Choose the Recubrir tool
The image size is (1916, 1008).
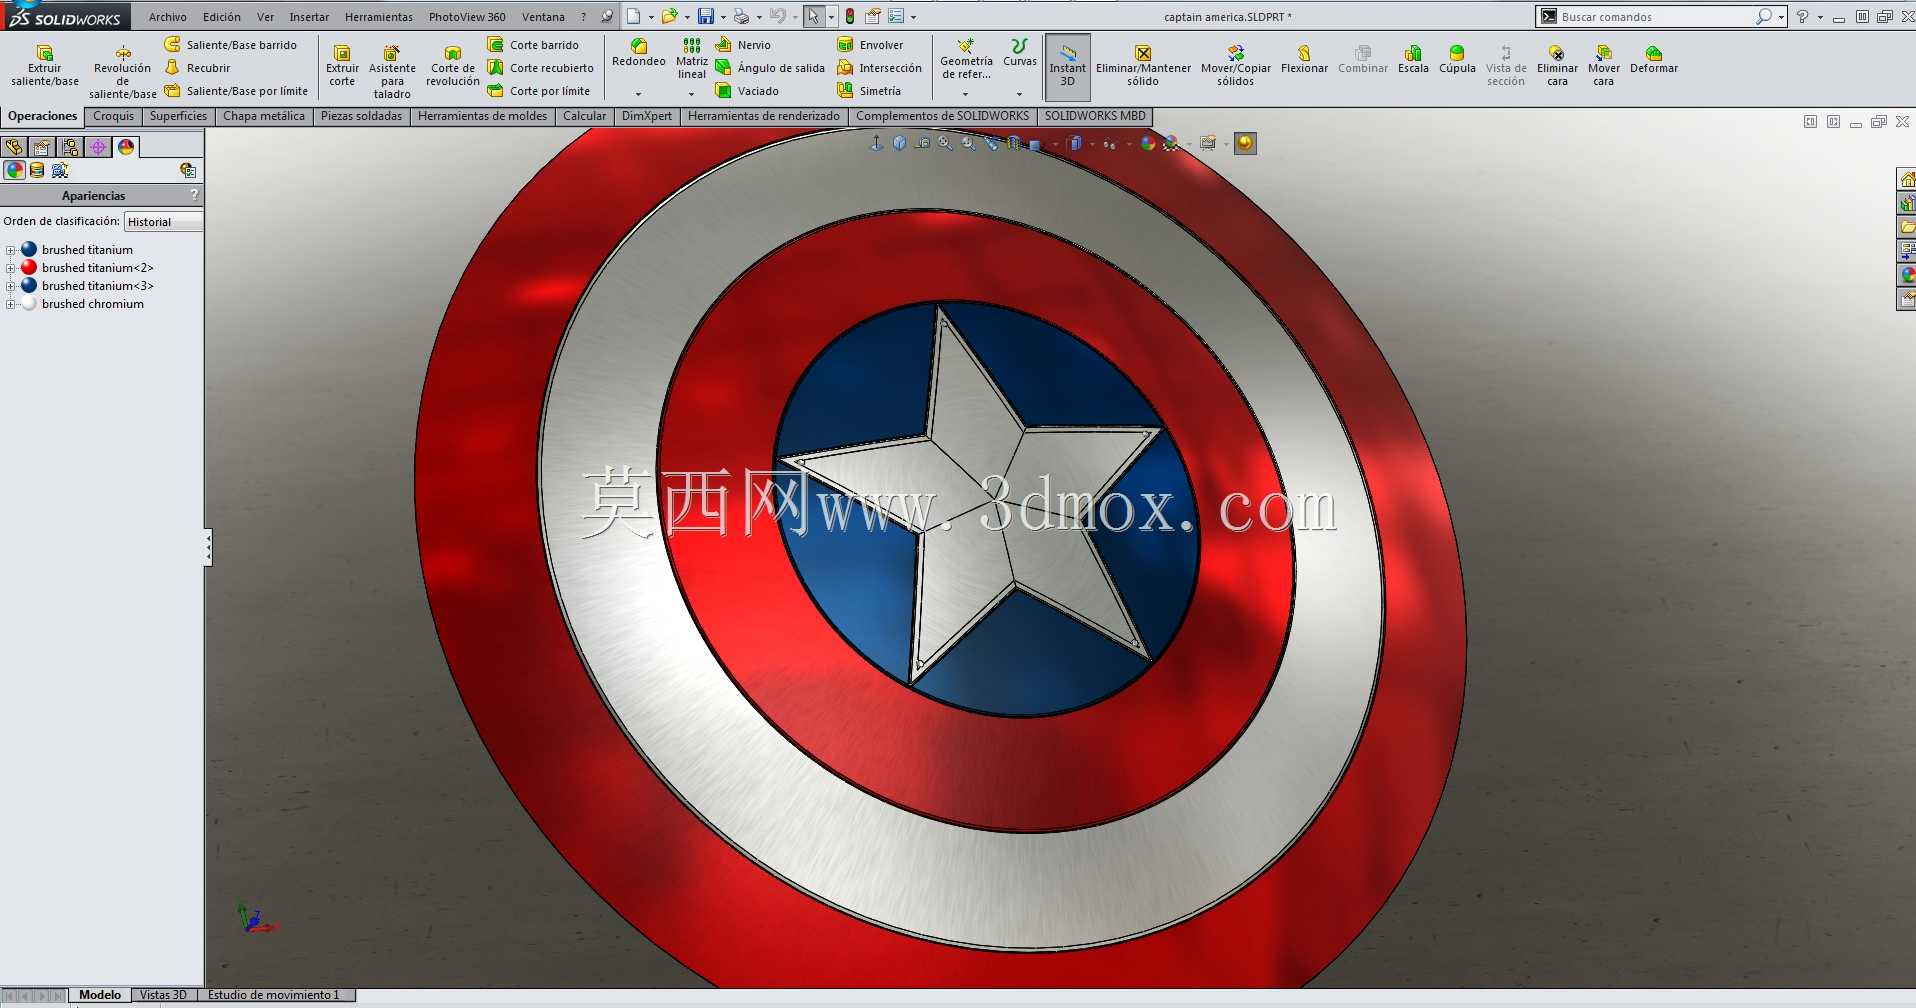197,68
